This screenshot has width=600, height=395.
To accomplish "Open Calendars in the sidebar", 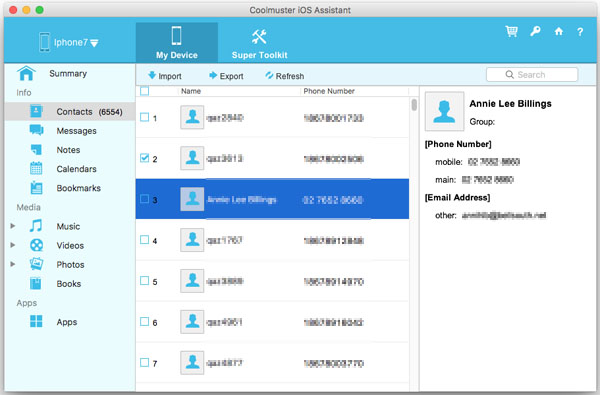I will (x=76, y=169).
